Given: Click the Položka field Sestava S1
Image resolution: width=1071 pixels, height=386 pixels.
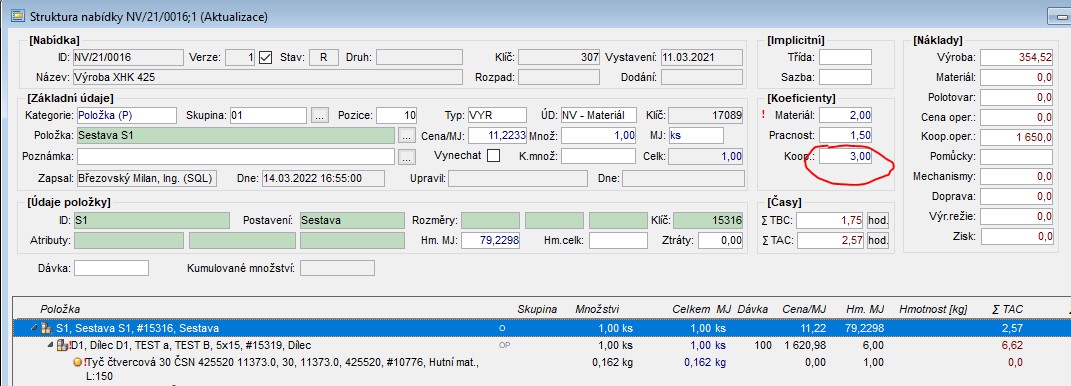Looking at the screenshot, I should pyautogui.click(x=236, y=135).
